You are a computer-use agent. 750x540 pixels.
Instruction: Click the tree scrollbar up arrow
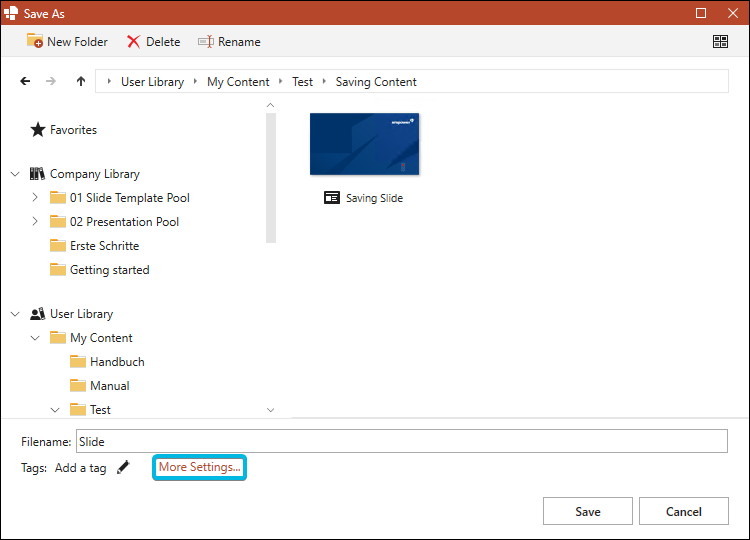270,105
